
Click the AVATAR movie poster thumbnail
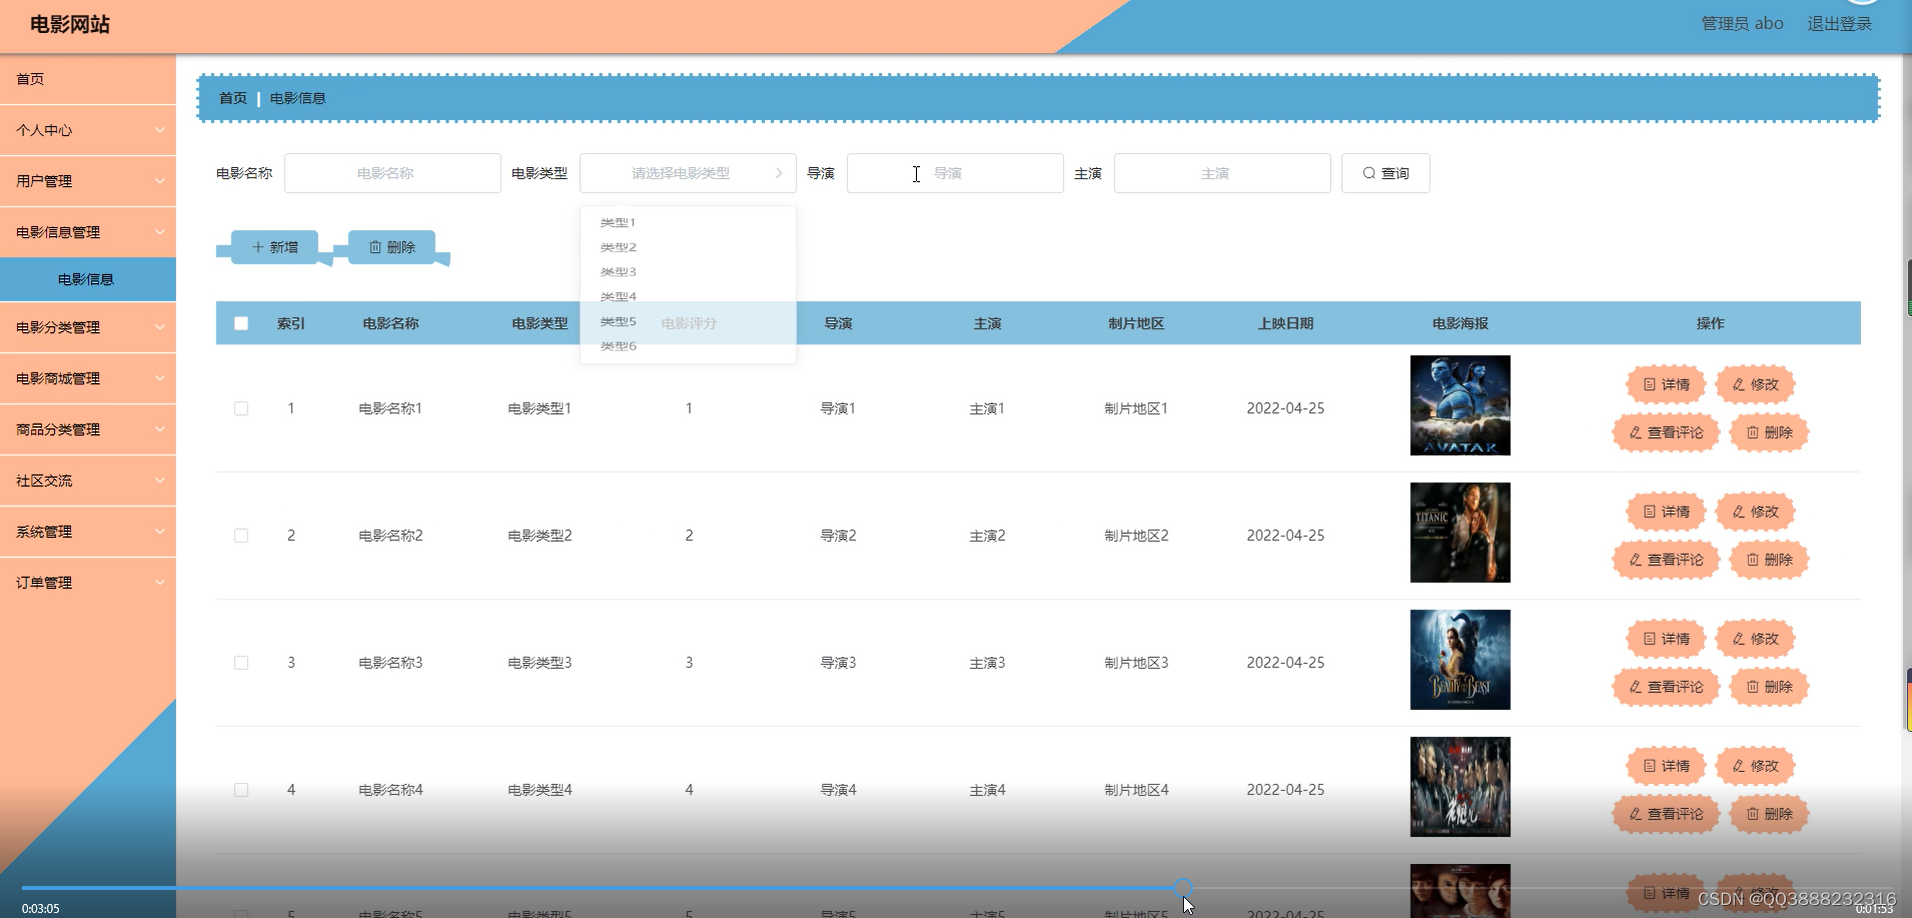[1459, 405]
